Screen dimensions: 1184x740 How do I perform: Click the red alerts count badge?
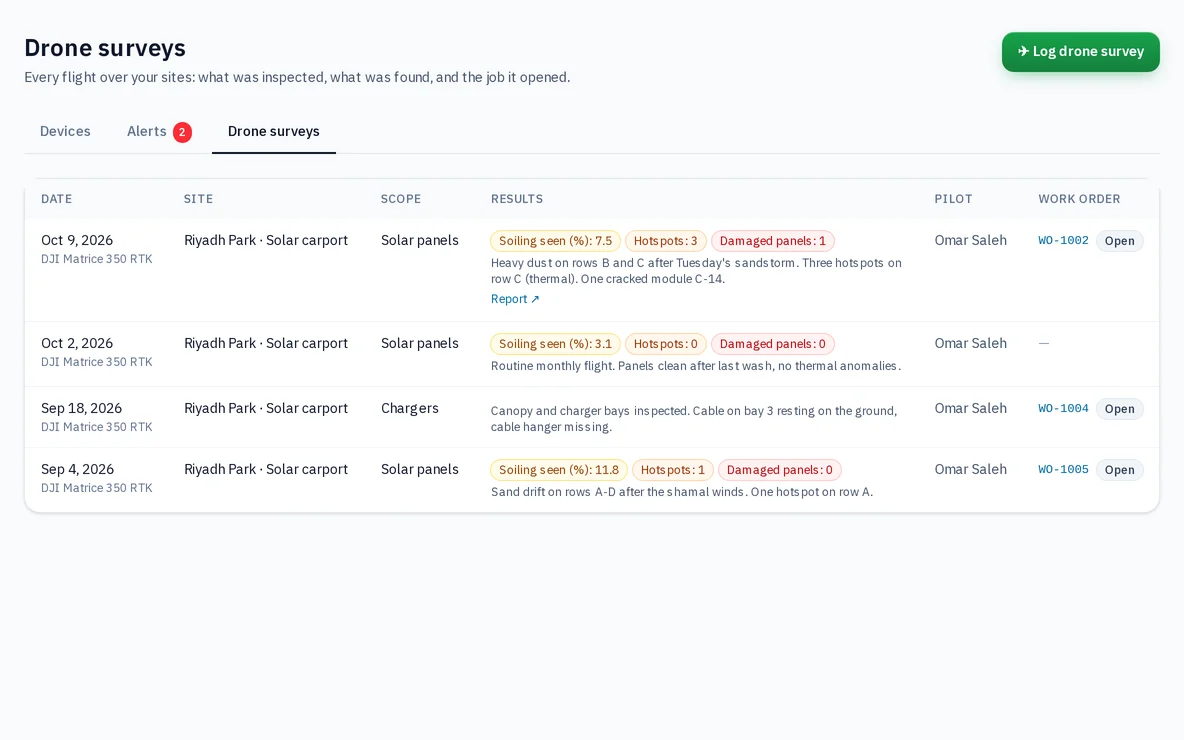pyautogui.click(x=182, y=132)
